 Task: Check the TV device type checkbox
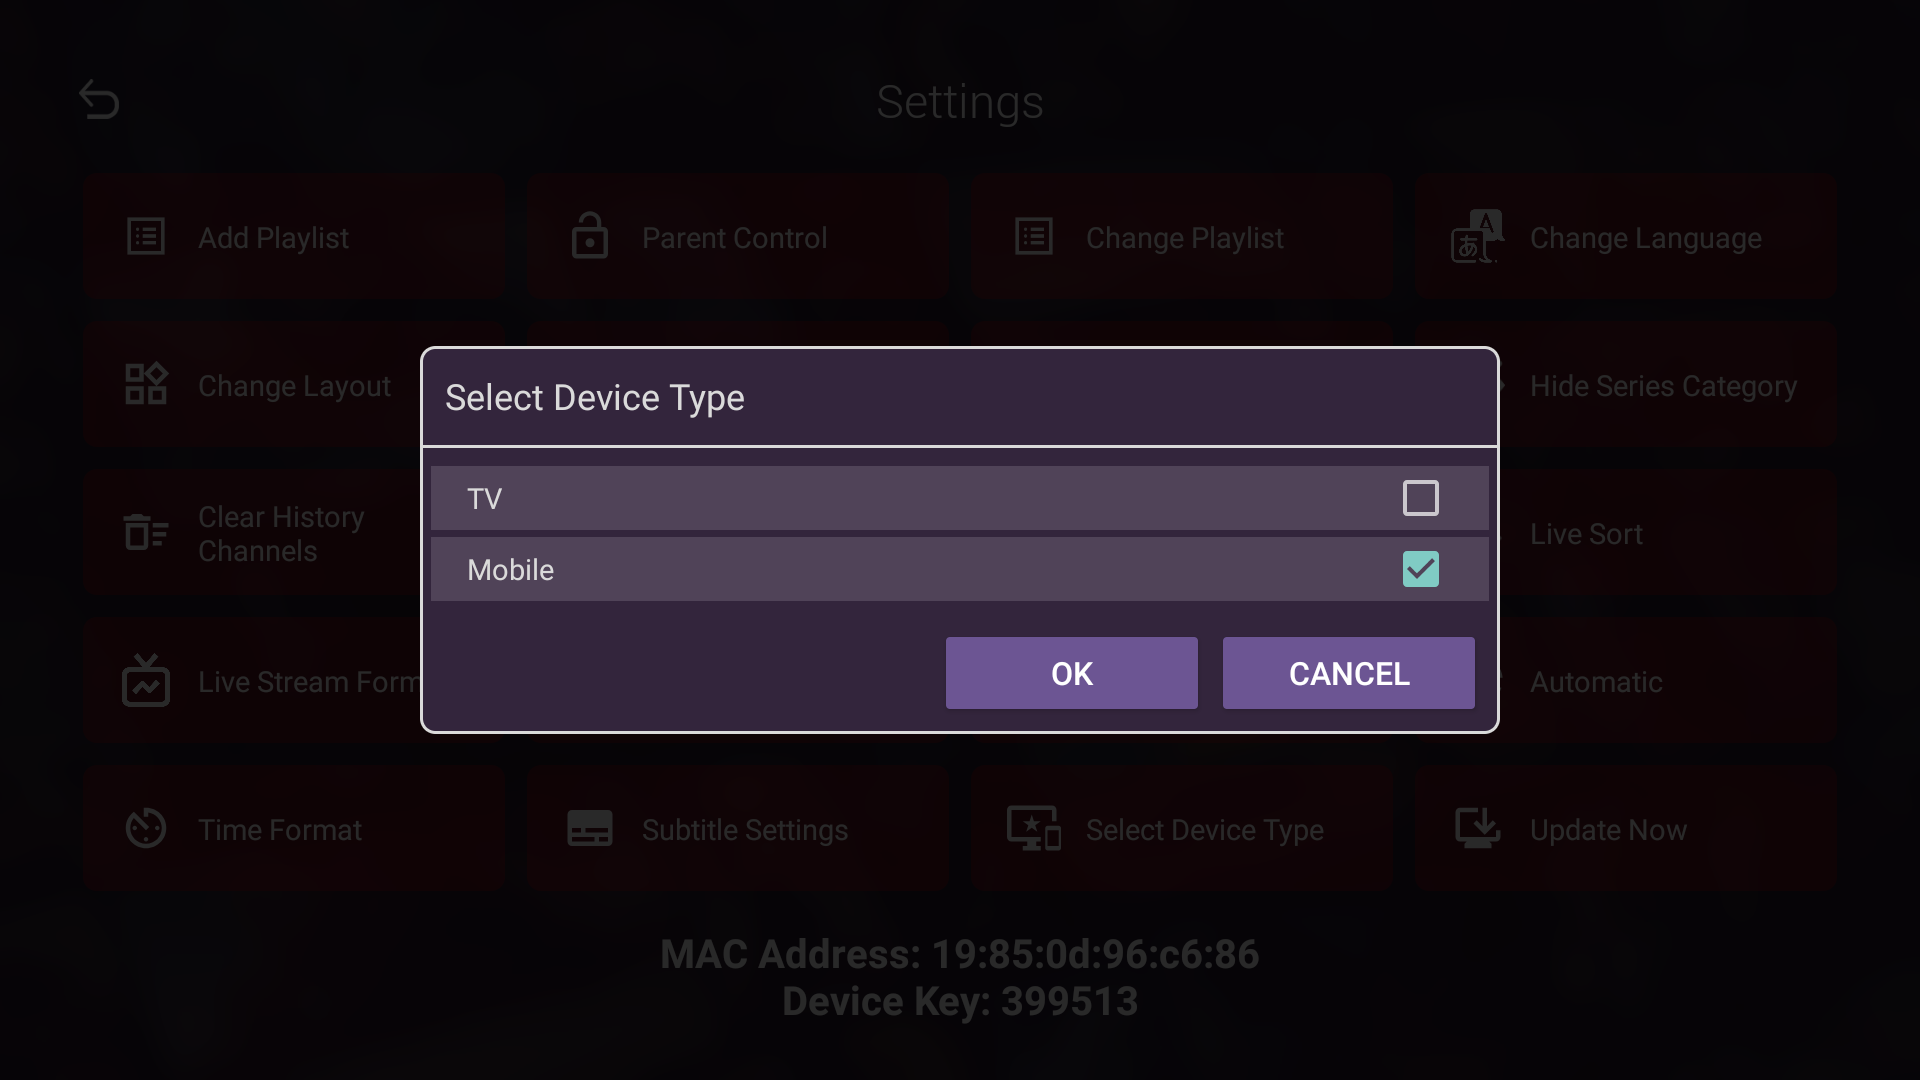[1421, 497]
